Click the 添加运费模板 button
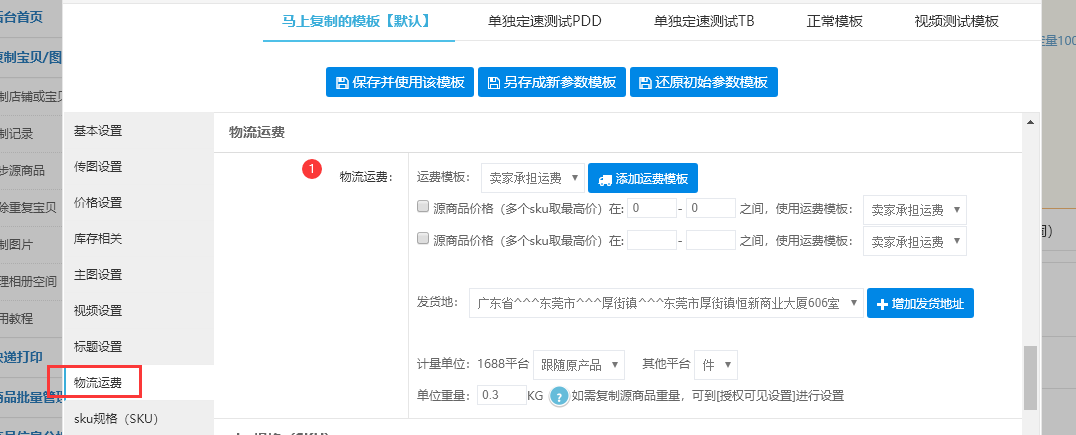 (x=643, y=178)
